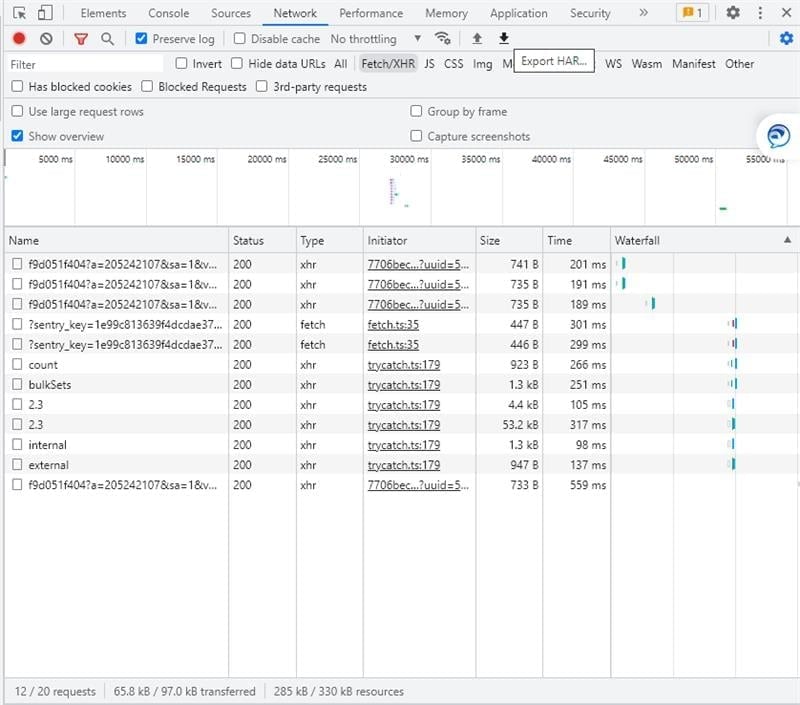Open DevTools settings gear icon

point(733,13)
